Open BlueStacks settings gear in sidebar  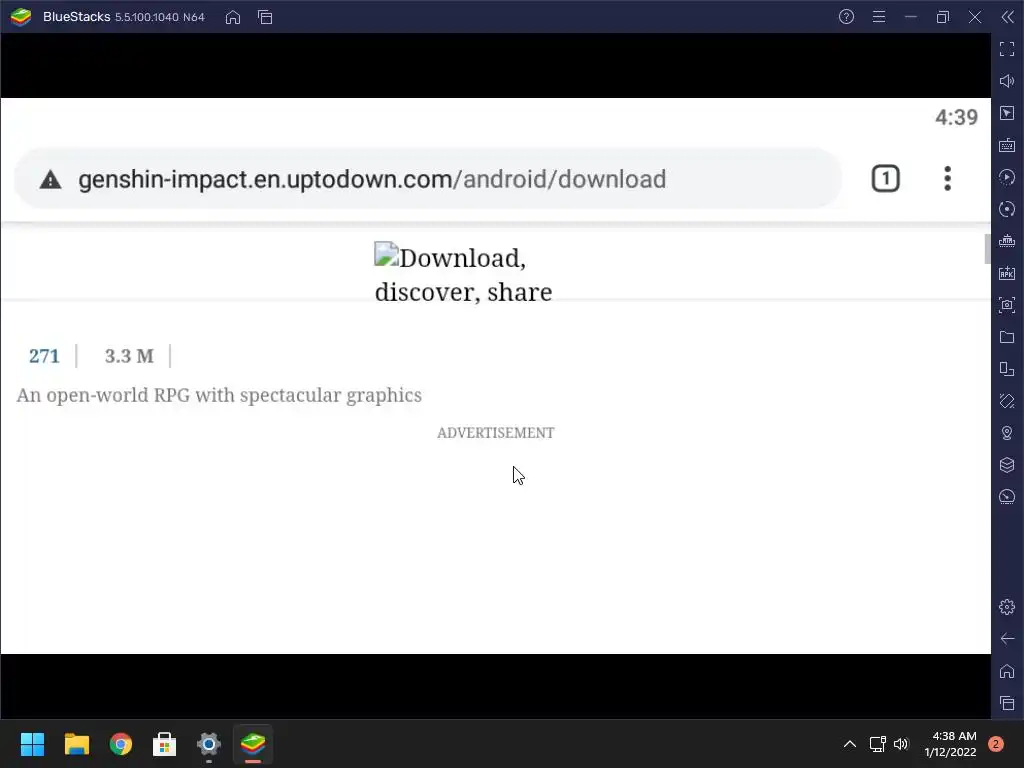pos(1007,607)
